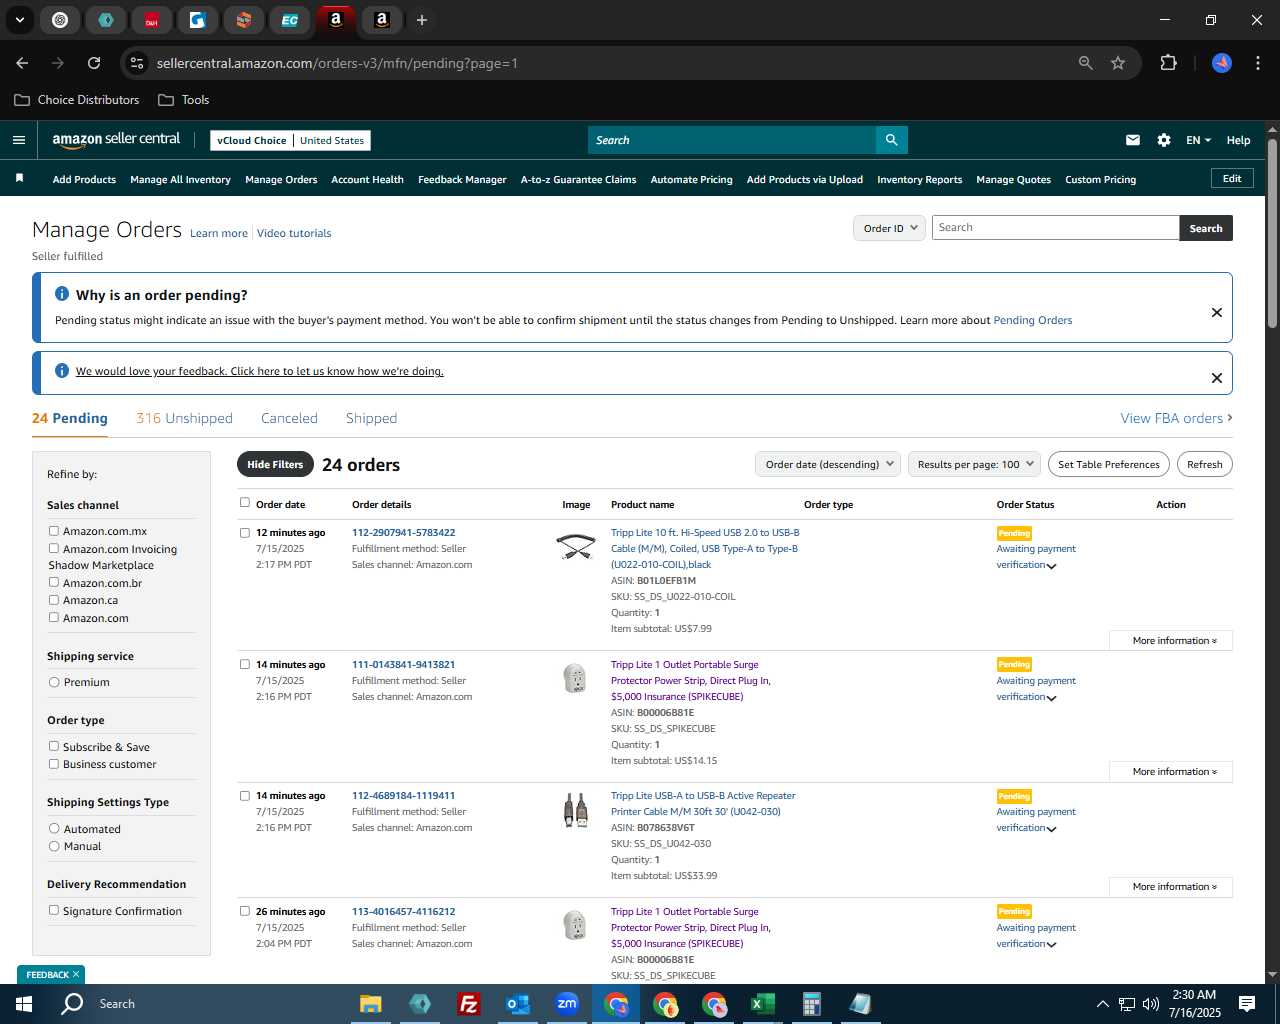Open the Results per page dropdown
Viewport: 1280px width, 1024px height.
click(974, 464)
